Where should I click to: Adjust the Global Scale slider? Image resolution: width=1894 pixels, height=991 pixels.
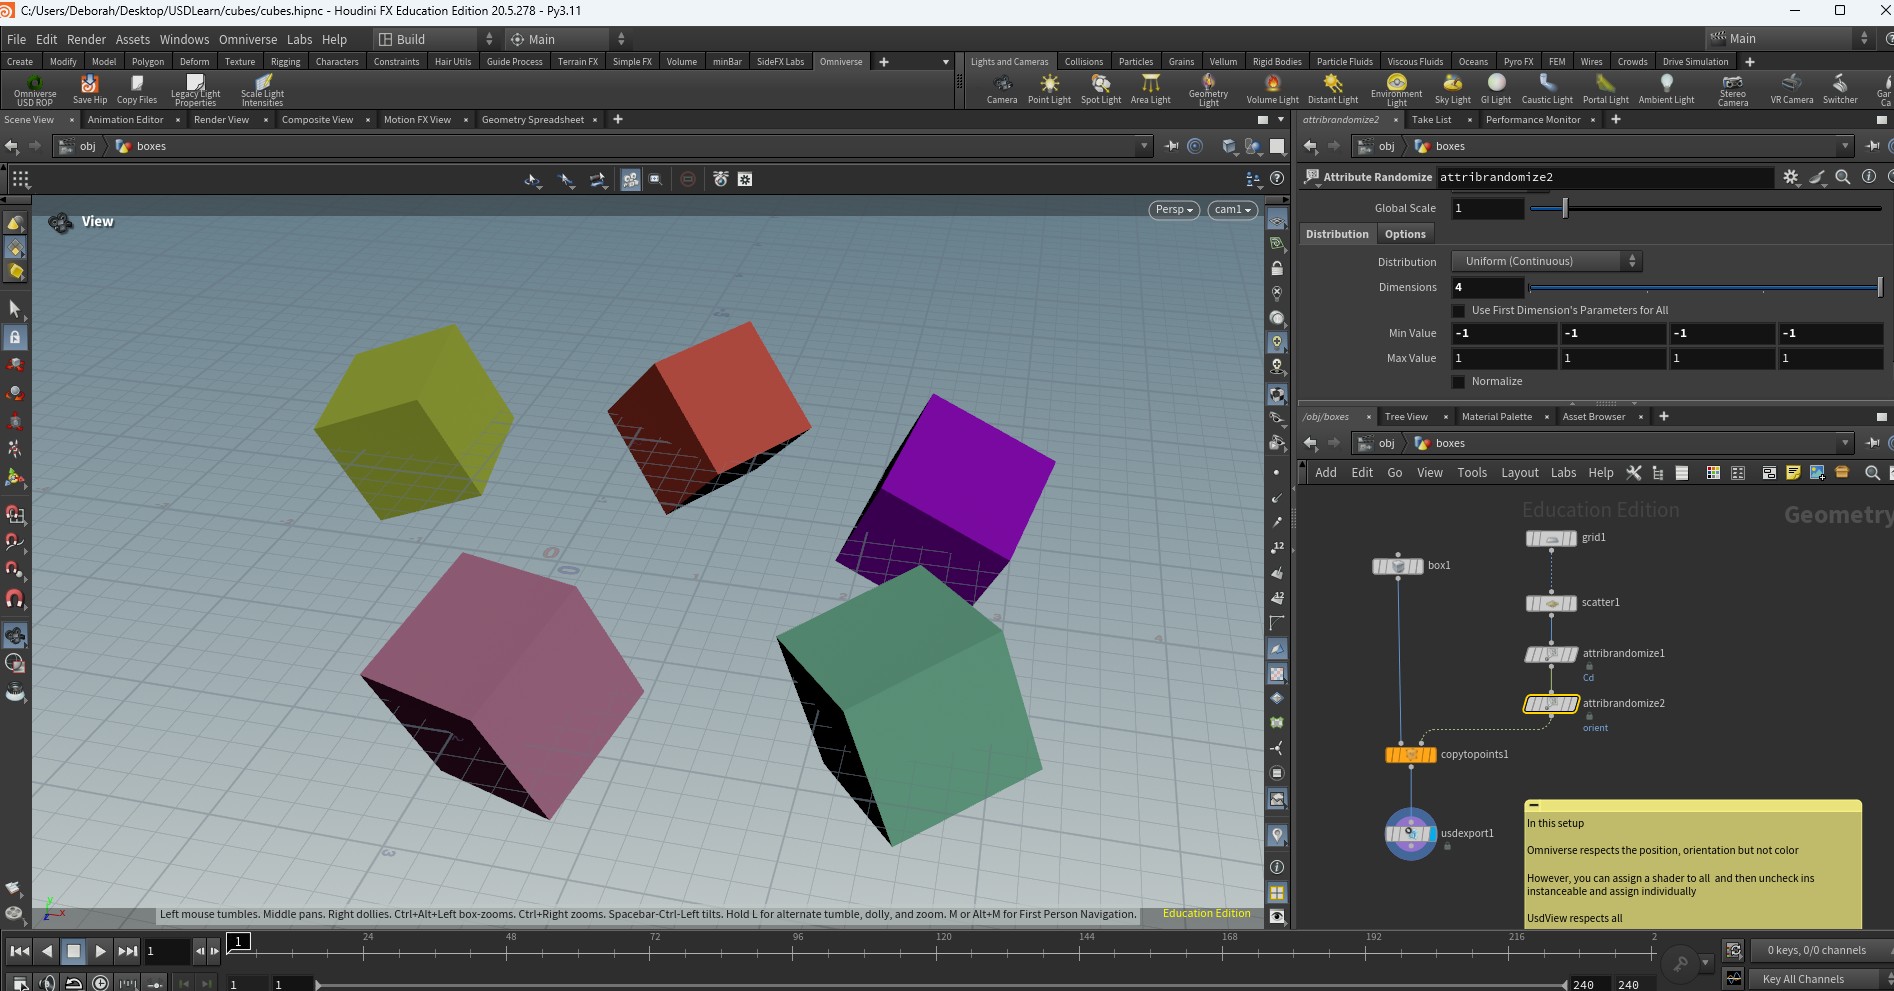coord(1565,209)
